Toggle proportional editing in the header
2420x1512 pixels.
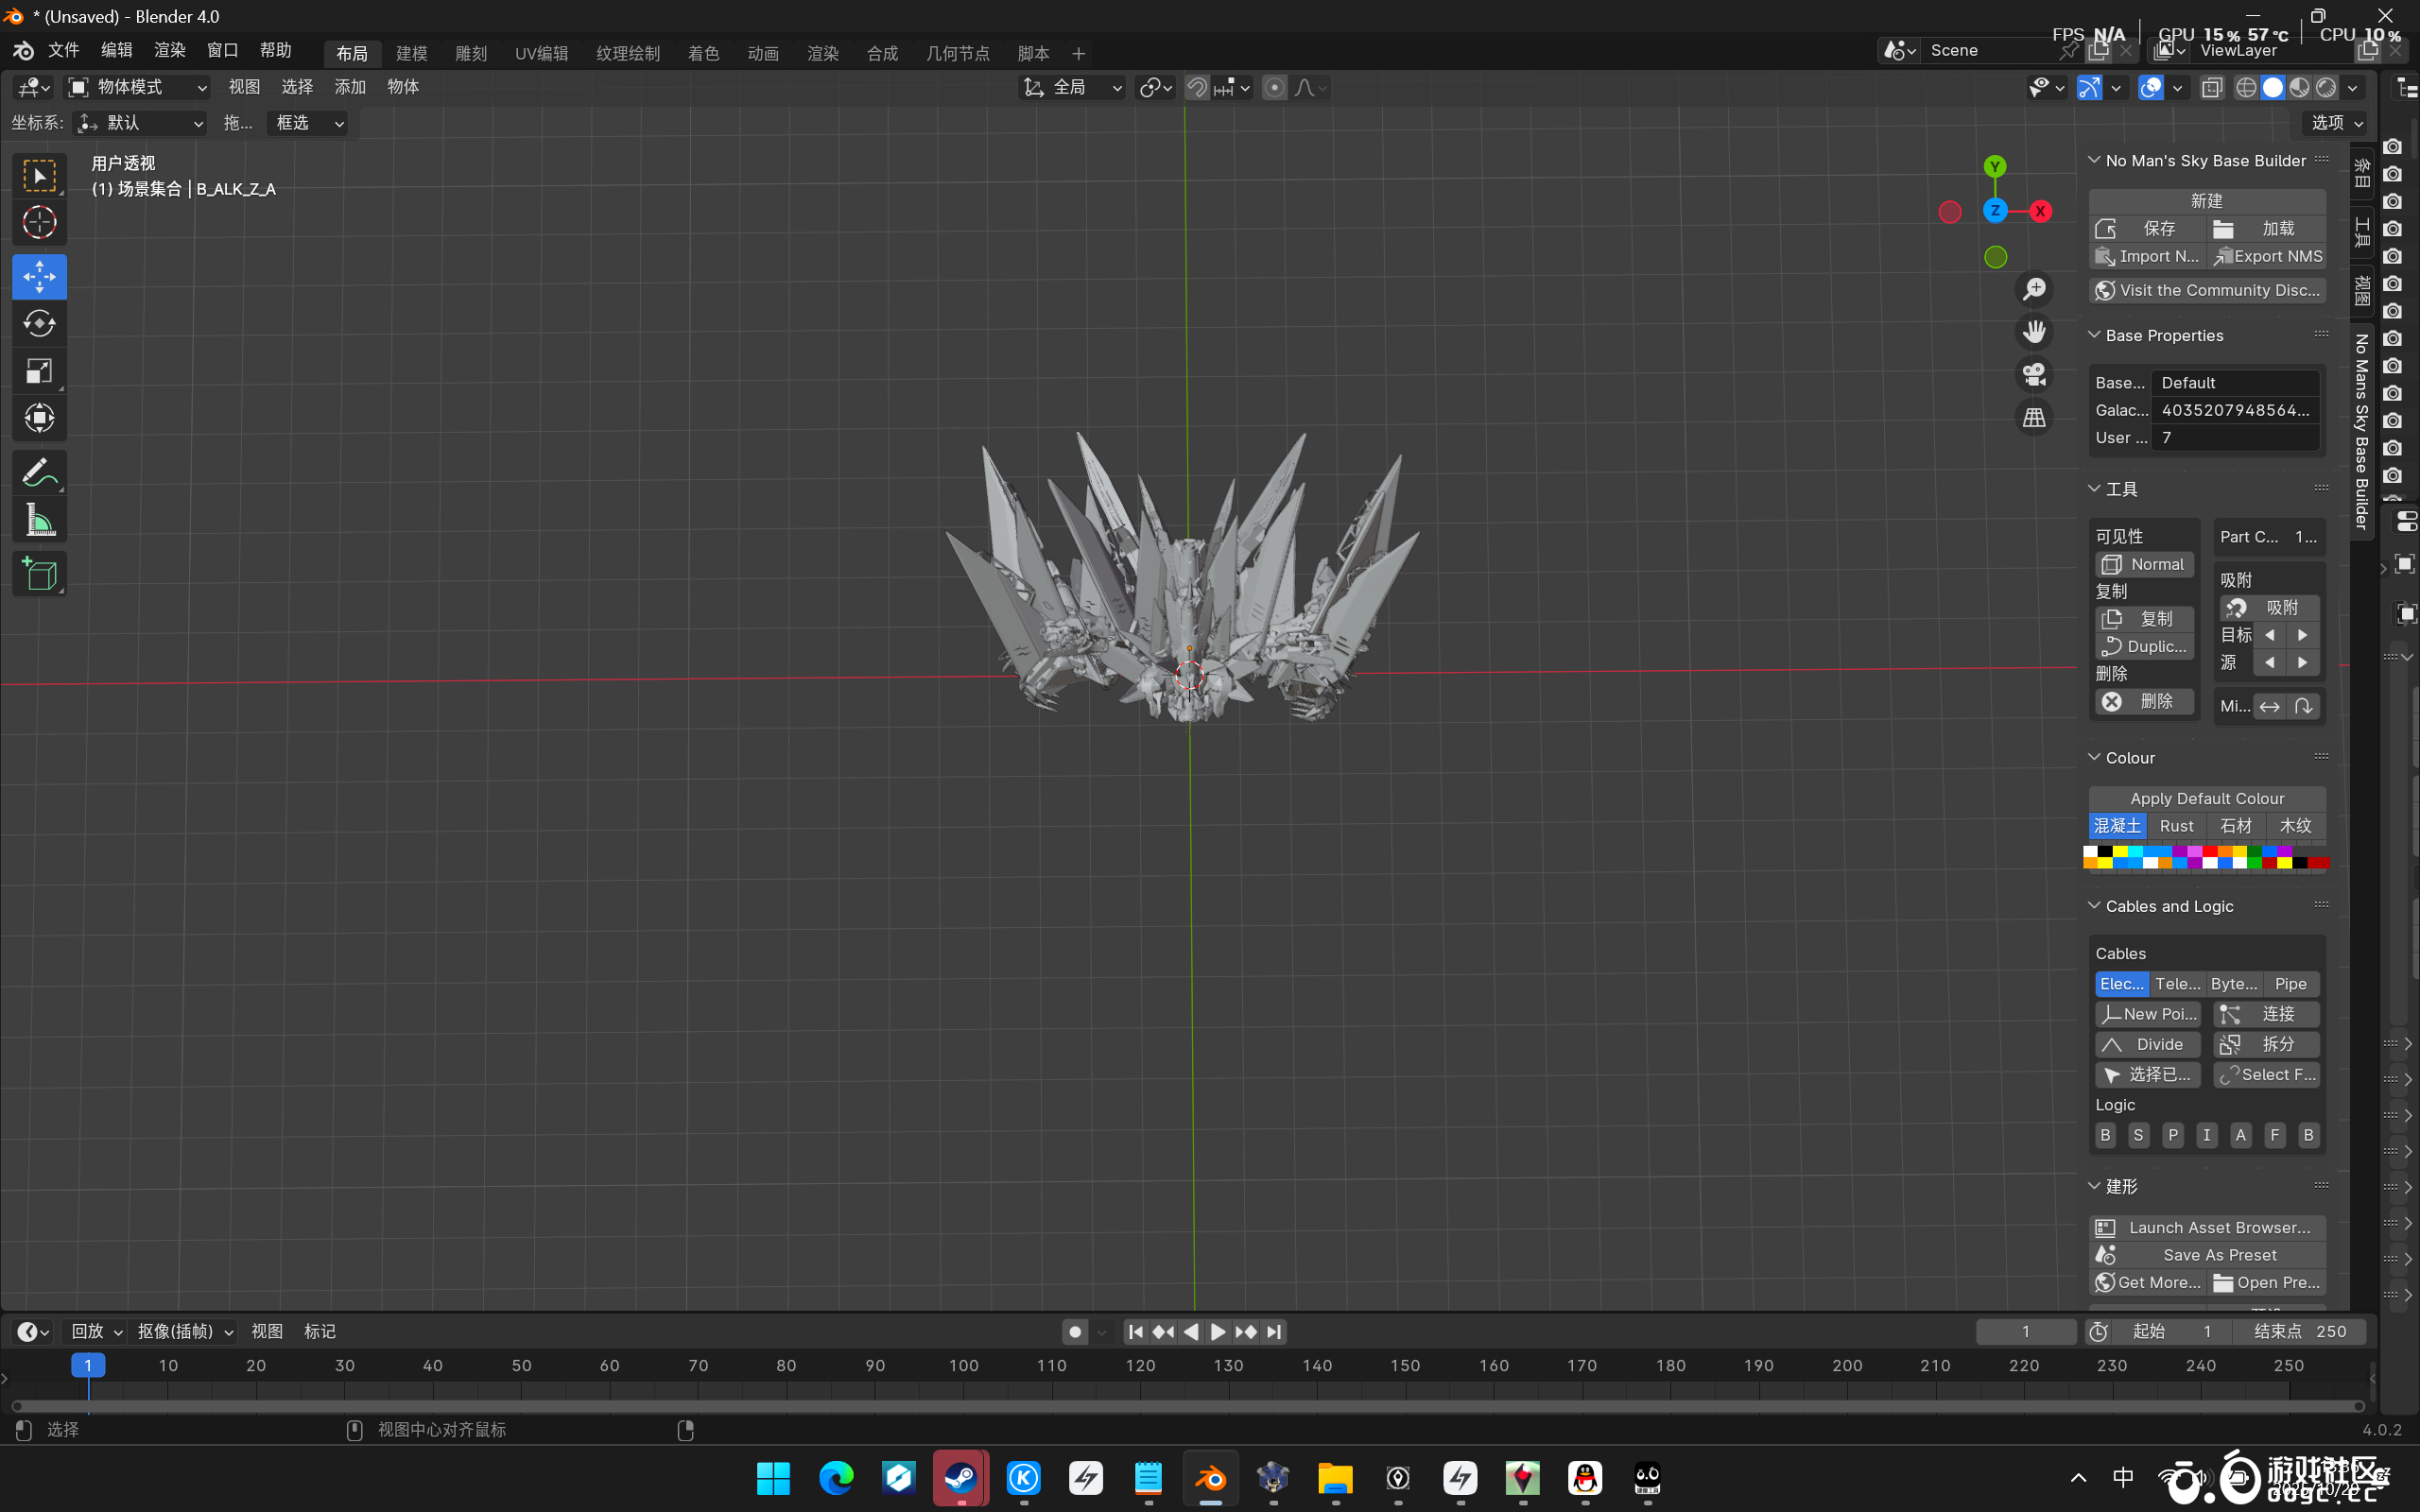(x=1274, y=88)
